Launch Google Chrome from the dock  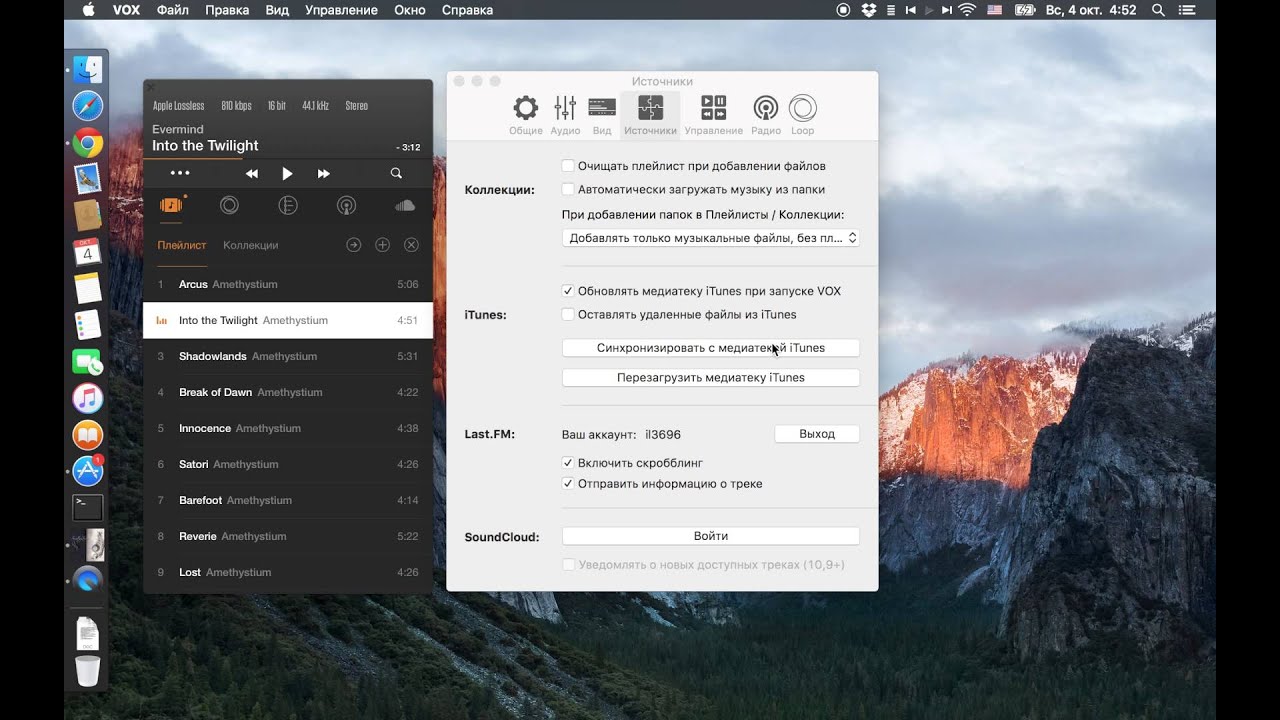[88, 143]
